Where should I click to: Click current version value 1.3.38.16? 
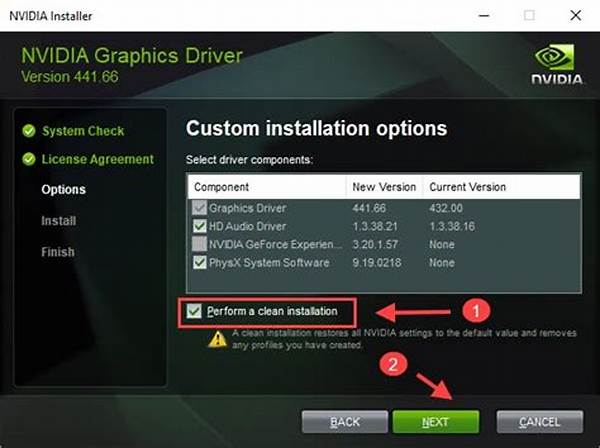(452, 226)
